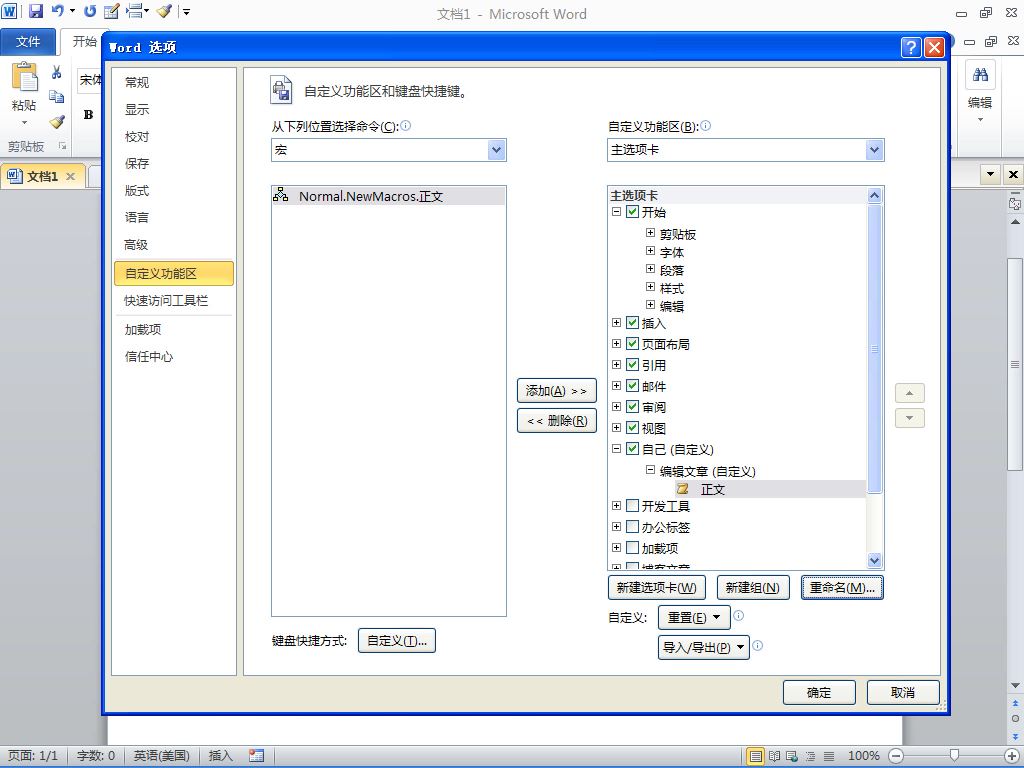Click the << 删除 button
This screenshot has width=1024, height=768.
point(556,421)
